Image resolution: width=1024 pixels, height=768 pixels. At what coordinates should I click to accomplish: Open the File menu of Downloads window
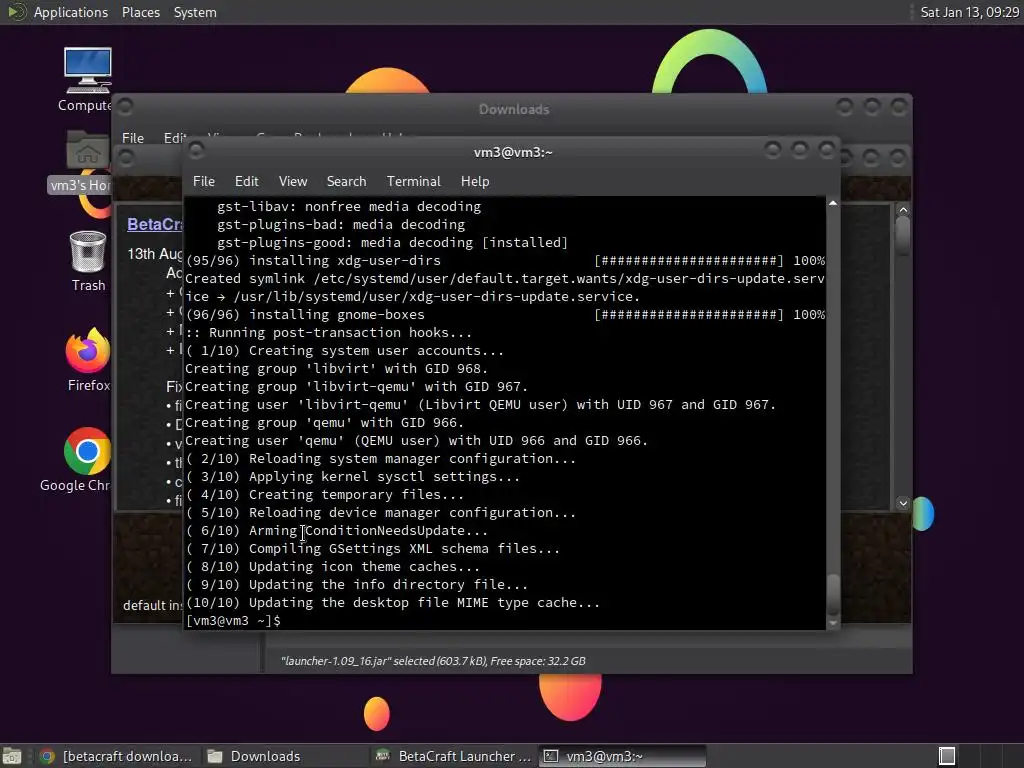pos(133,138)
